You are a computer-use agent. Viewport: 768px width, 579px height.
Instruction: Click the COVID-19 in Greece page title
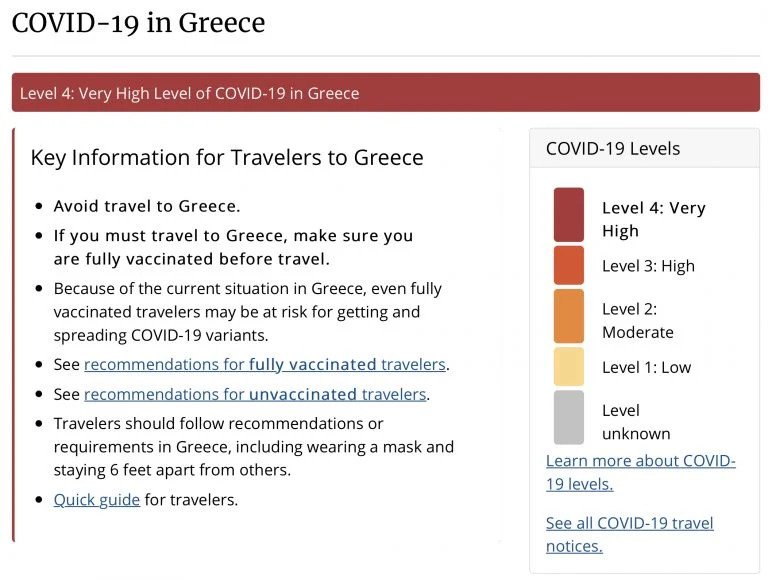coord(138,23)
